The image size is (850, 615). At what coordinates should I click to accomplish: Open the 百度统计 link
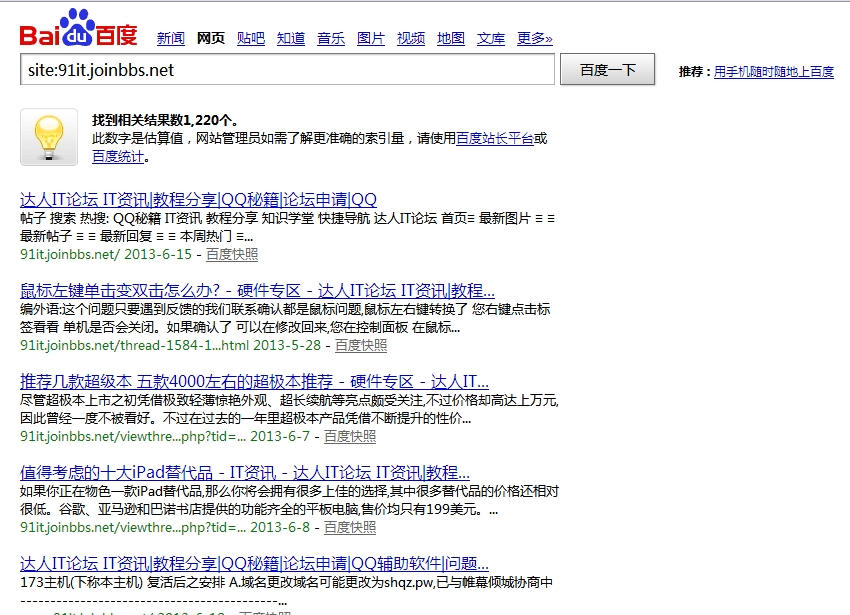point(118,157)
